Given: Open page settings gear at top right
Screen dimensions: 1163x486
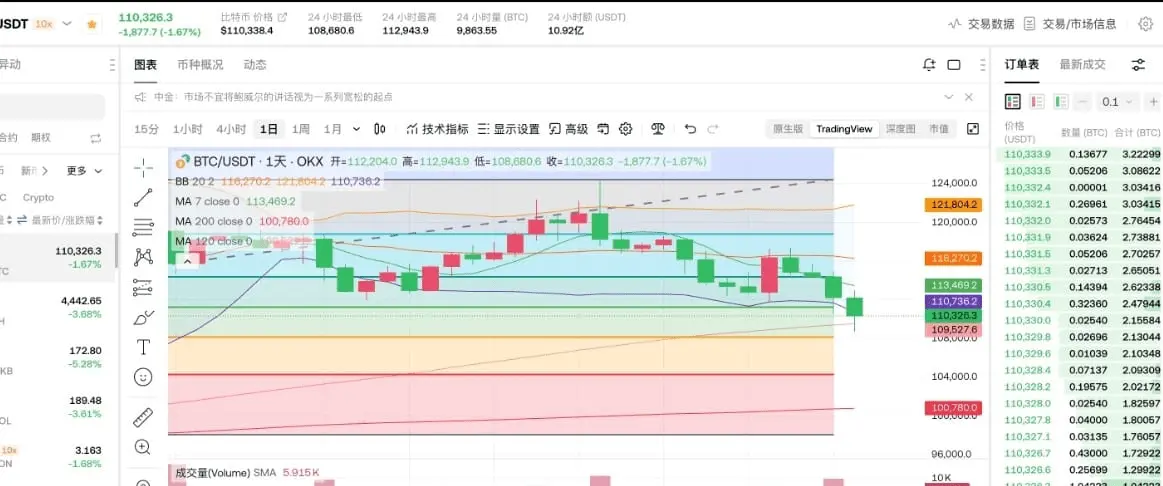Looking at the screenshot, I should click(1146, 24).
